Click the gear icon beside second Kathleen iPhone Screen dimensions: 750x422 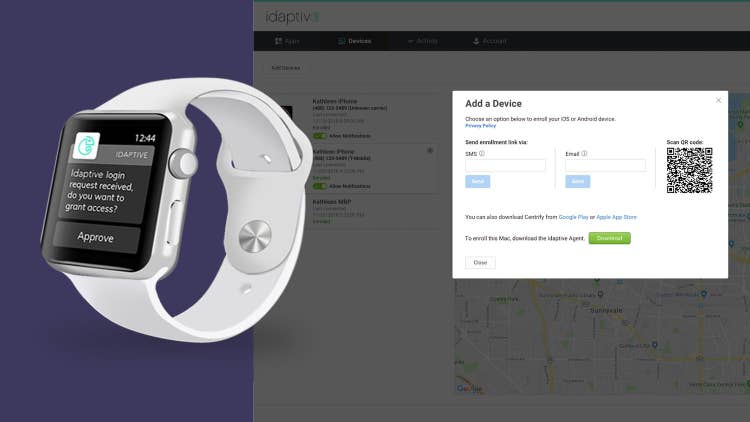[430, 151]
